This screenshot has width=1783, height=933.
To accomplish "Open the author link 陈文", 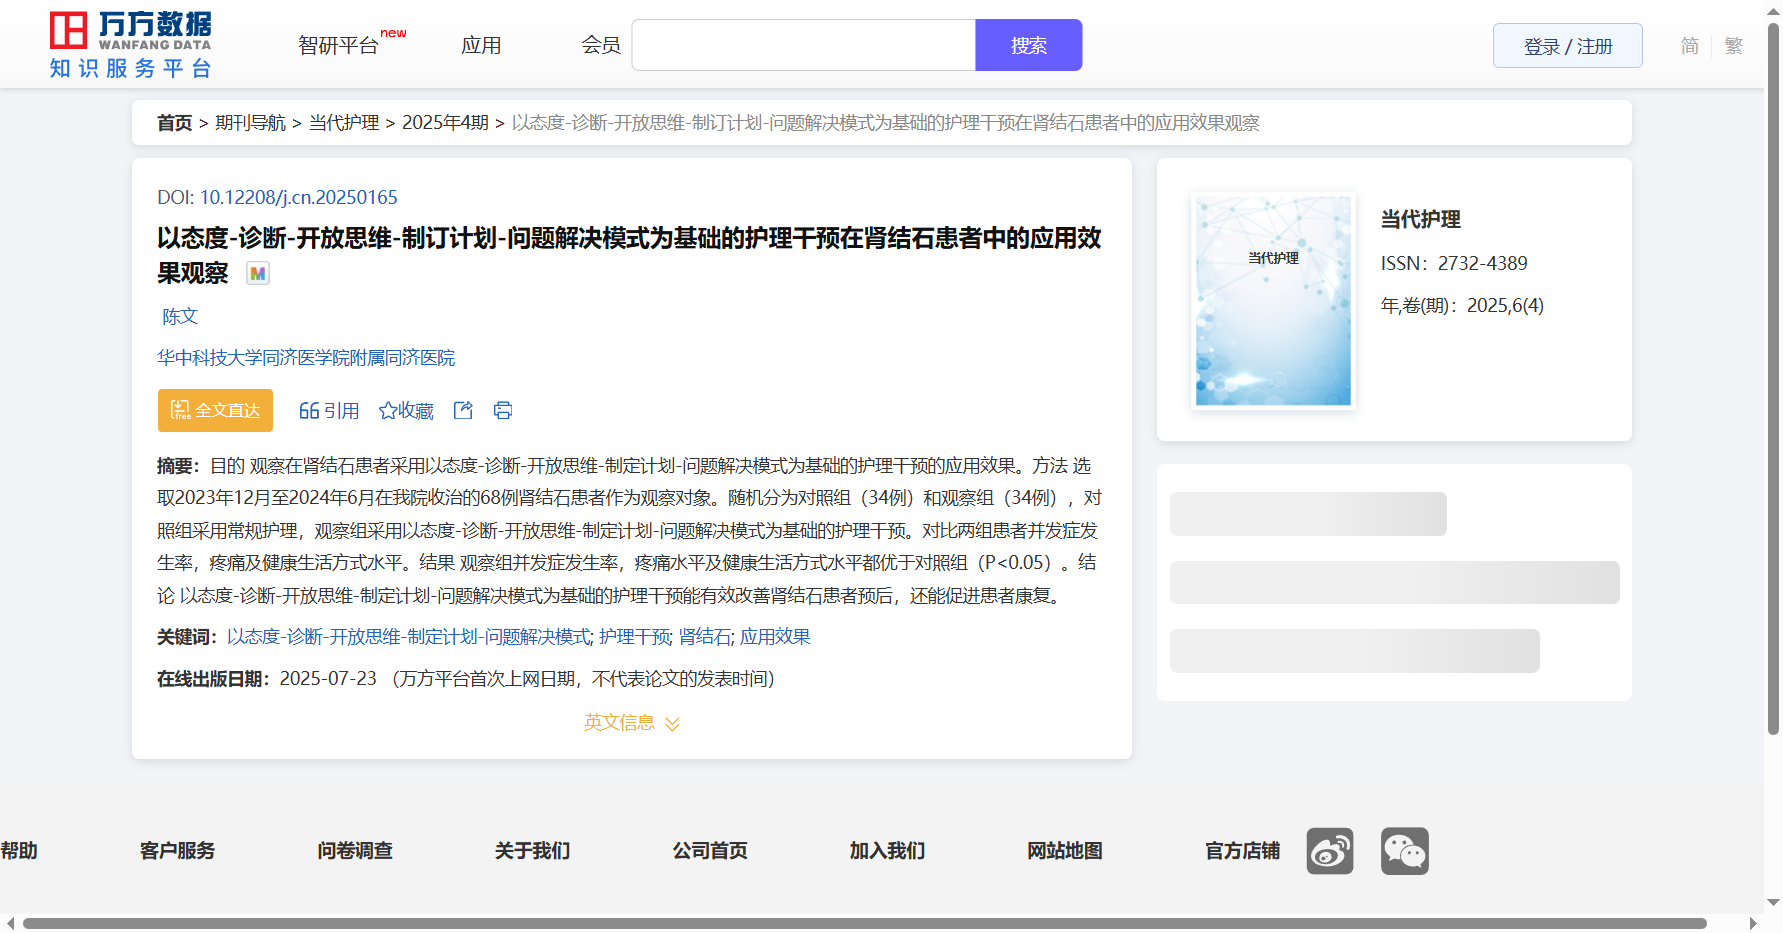I will [x=180, y=316].
